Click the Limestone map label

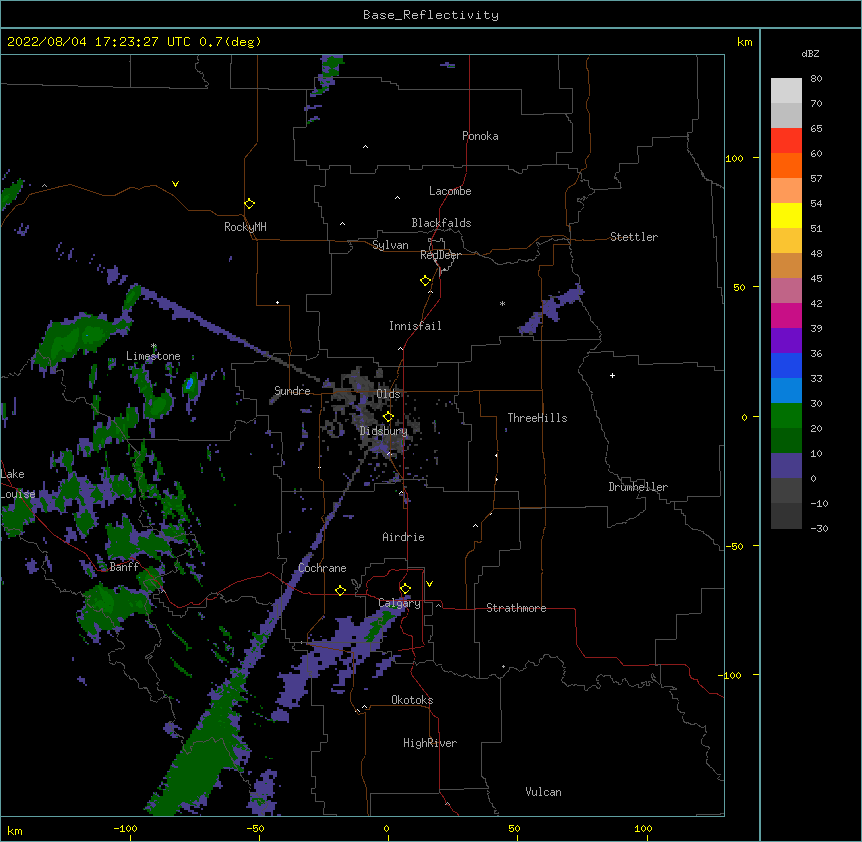[153, 356]
